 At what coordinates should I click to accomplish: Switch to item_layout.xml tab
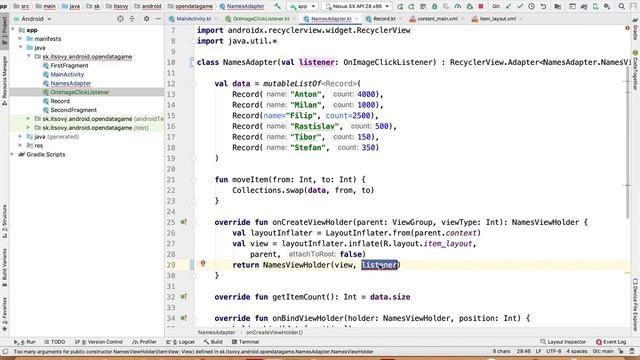497,19
